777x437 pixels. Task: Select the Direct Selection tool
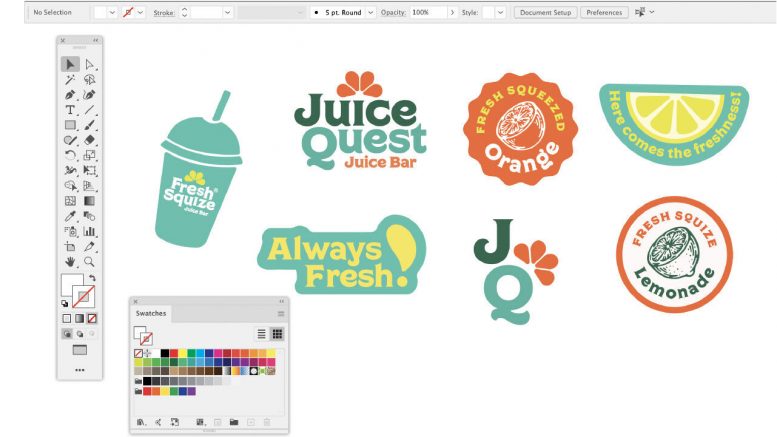[89, 64]
